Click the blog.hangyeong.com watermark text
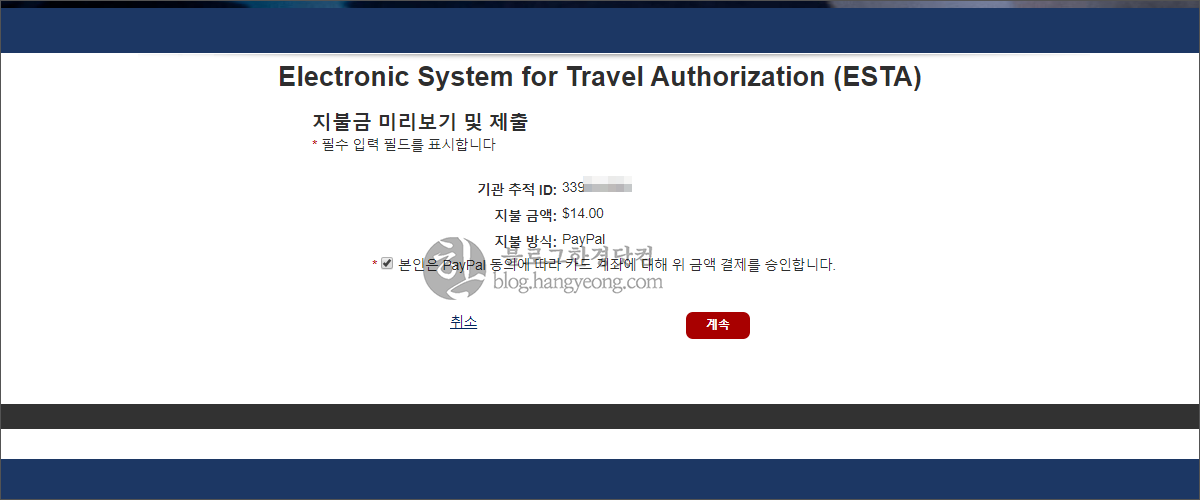This screenshot has width=1200, height=500. pyautogui.click(x=578, y=283)
